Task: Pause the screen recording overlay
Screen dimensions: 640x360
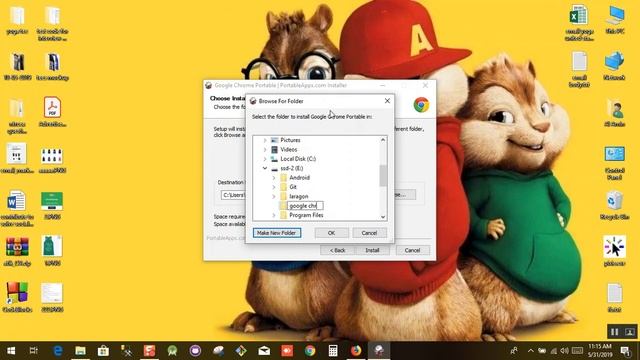Action: click(x=614, y=332)
